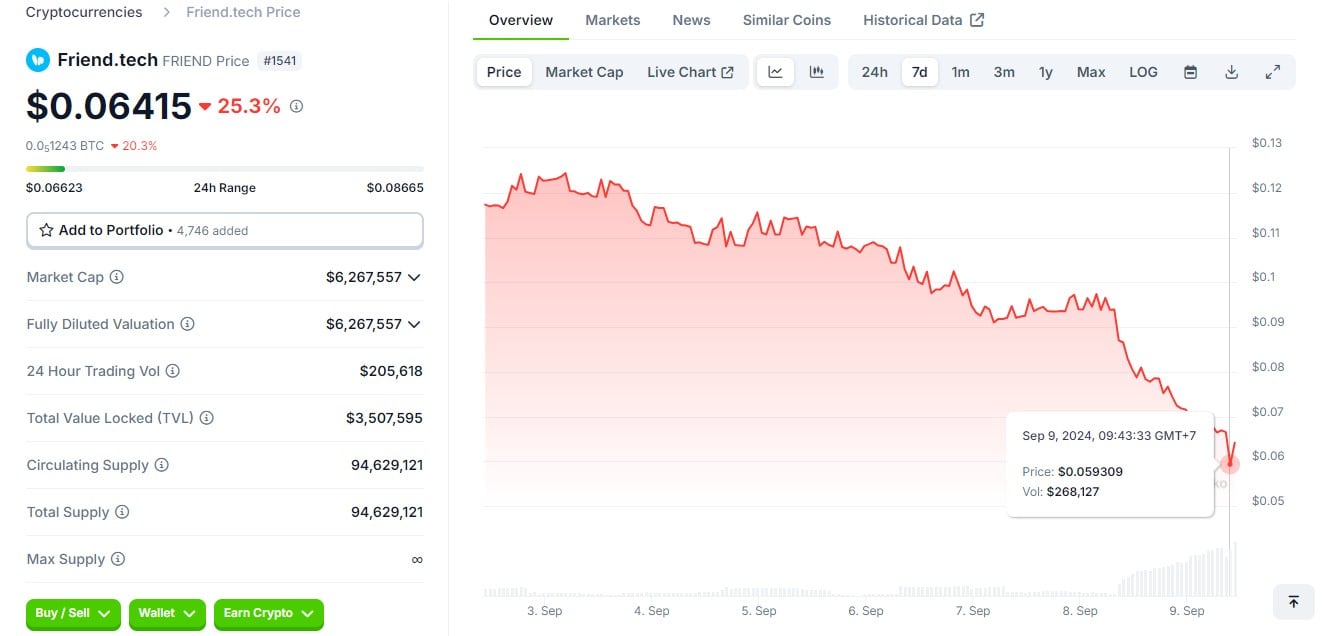Open the Live Chart external link
1322x636 pixels.
point(690,72)
